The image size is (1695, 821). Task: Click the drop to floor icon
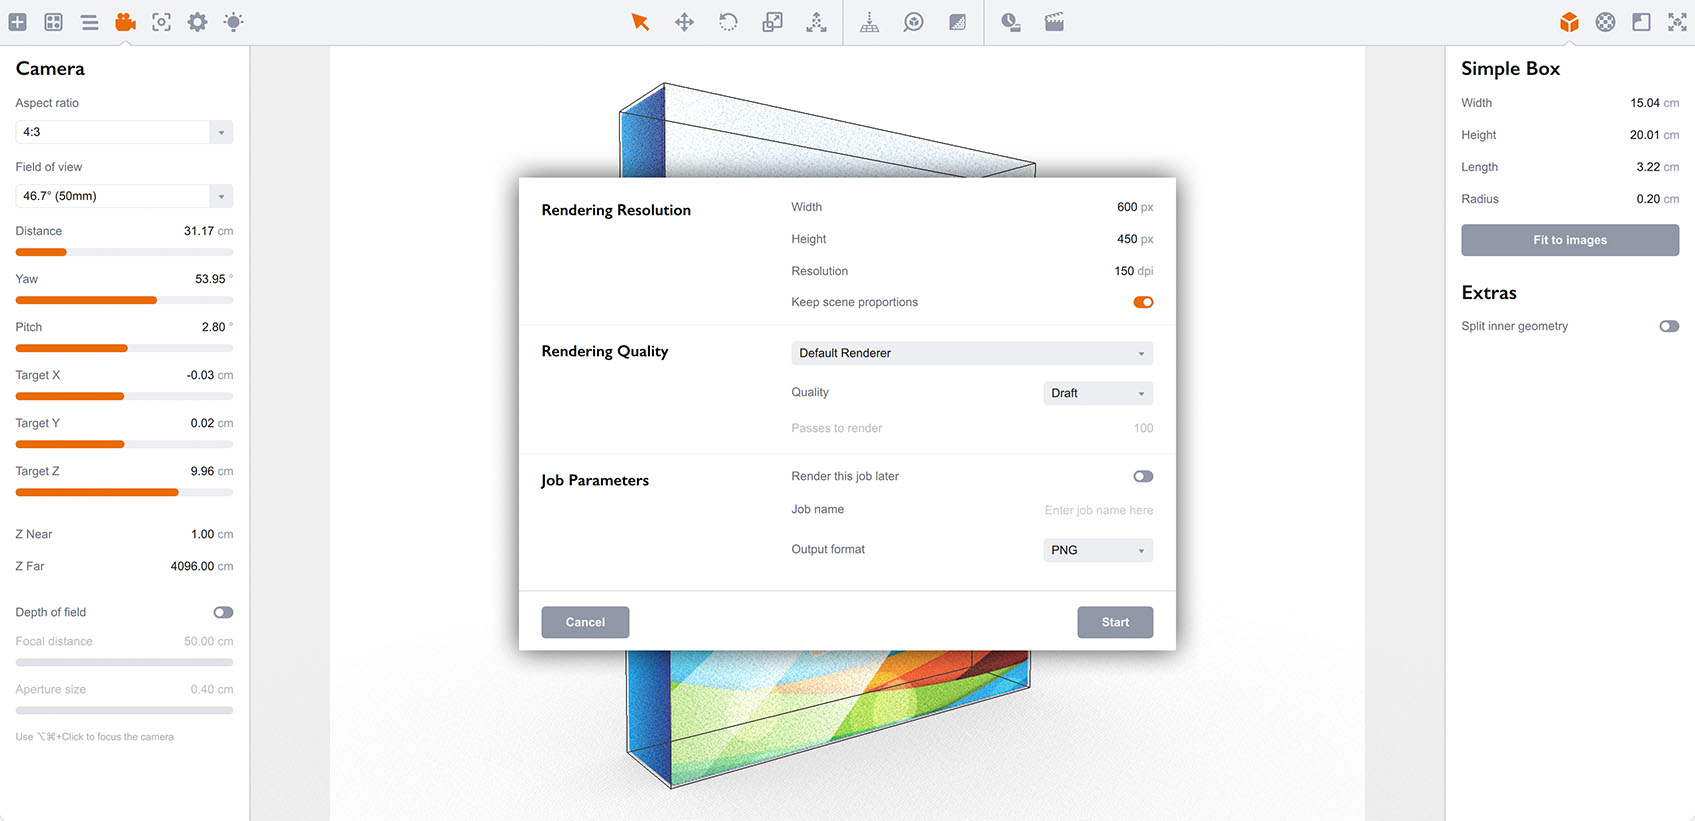[870, 22]
